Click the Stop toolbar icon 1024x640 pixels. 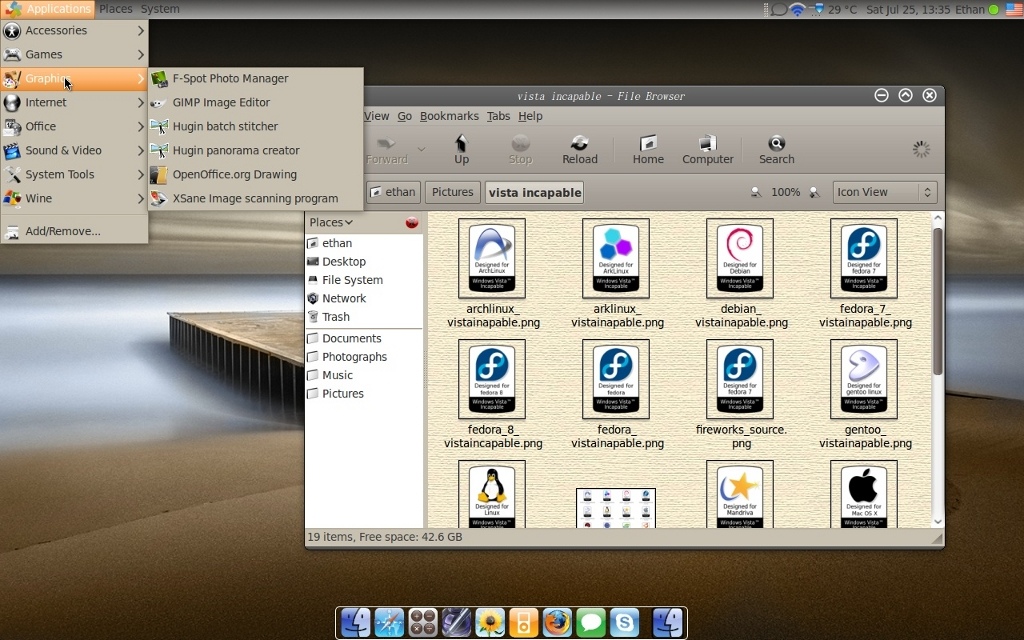click(520, 150)
